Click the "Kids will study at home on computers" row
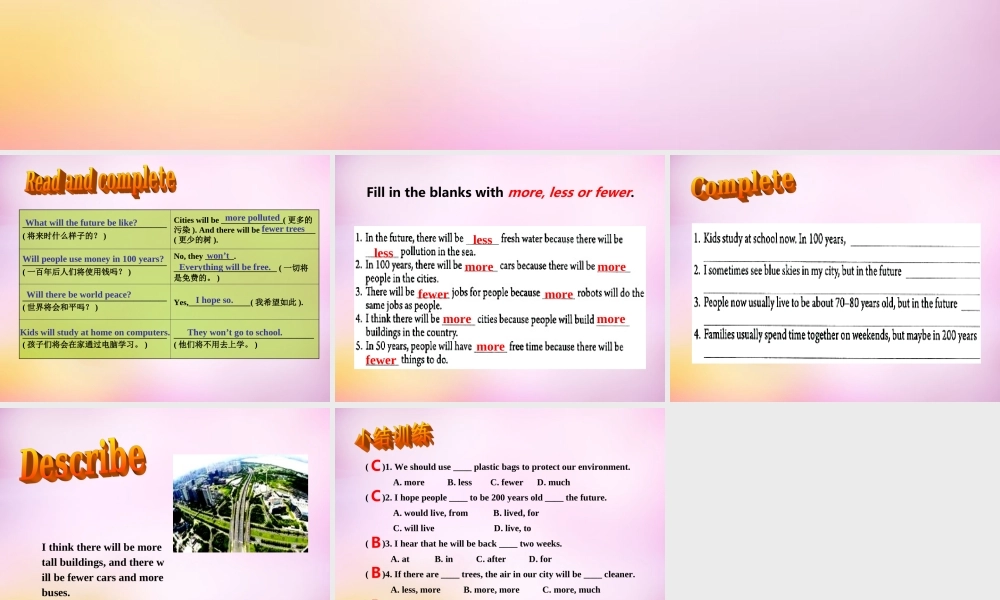 [x=94, y=332]
